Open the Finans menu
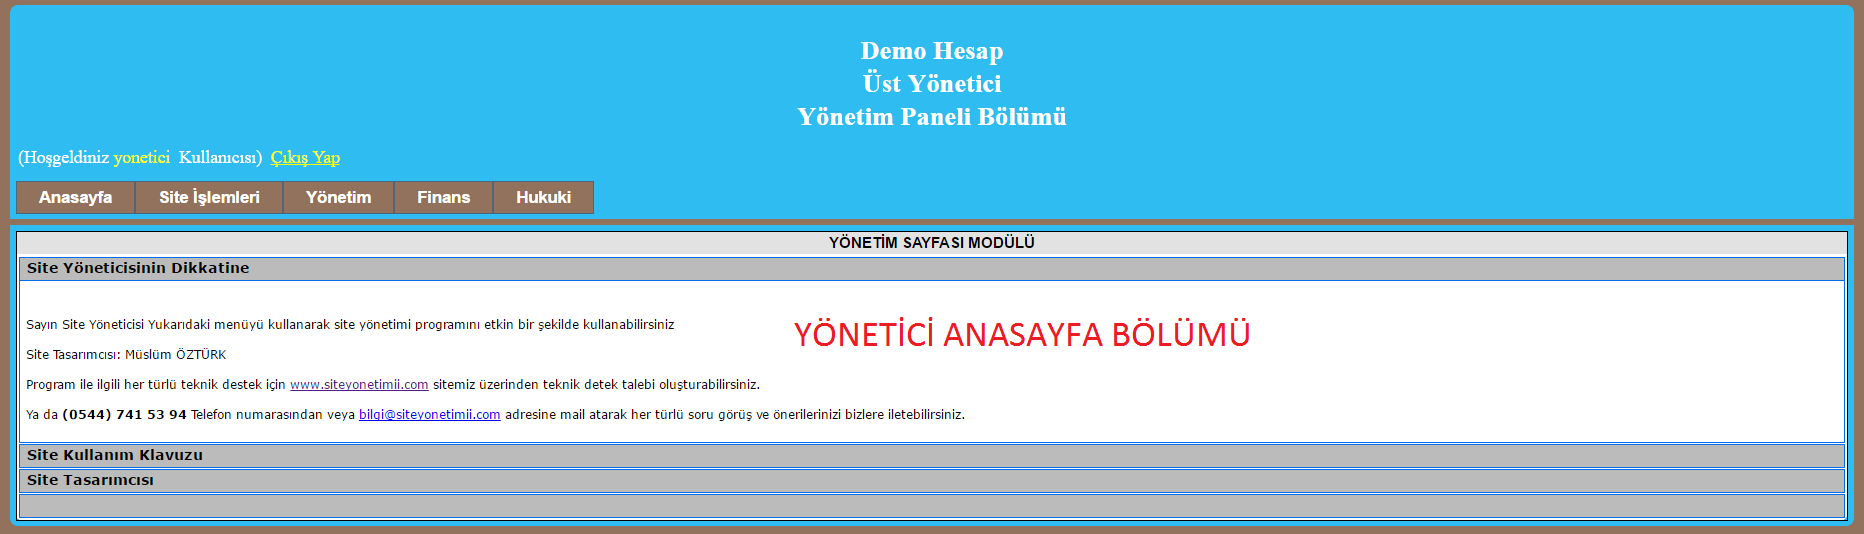This screenshot has height=534, width=1864. point(443,197)
